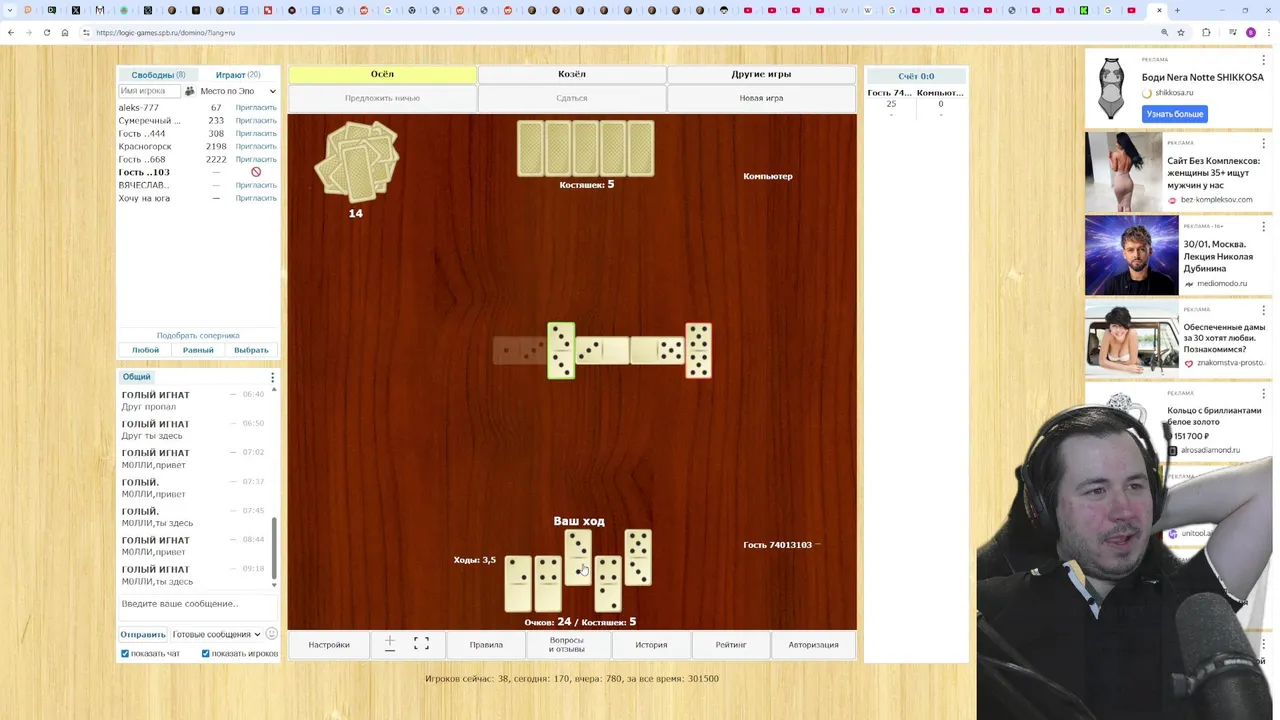Toggle the 'показать игроков' checkbox
This screenshot has height=720, width=1280.
pos(206,654)
